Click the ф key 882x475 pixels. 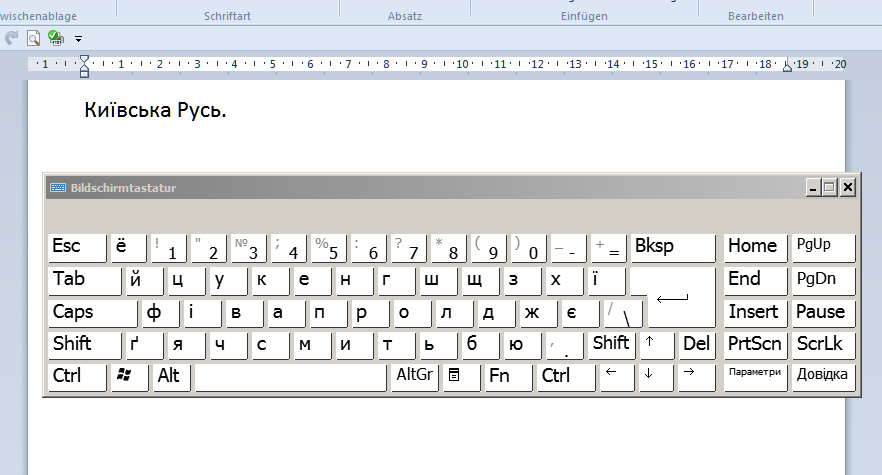[x=161, y=313]
